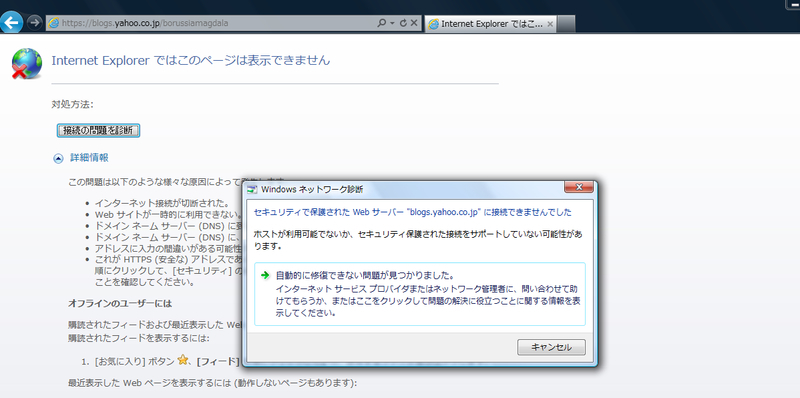Collapse the 詳細情報 expander arrow
The height and width of the screenshot is (398, 800).
tap(59, 159)
